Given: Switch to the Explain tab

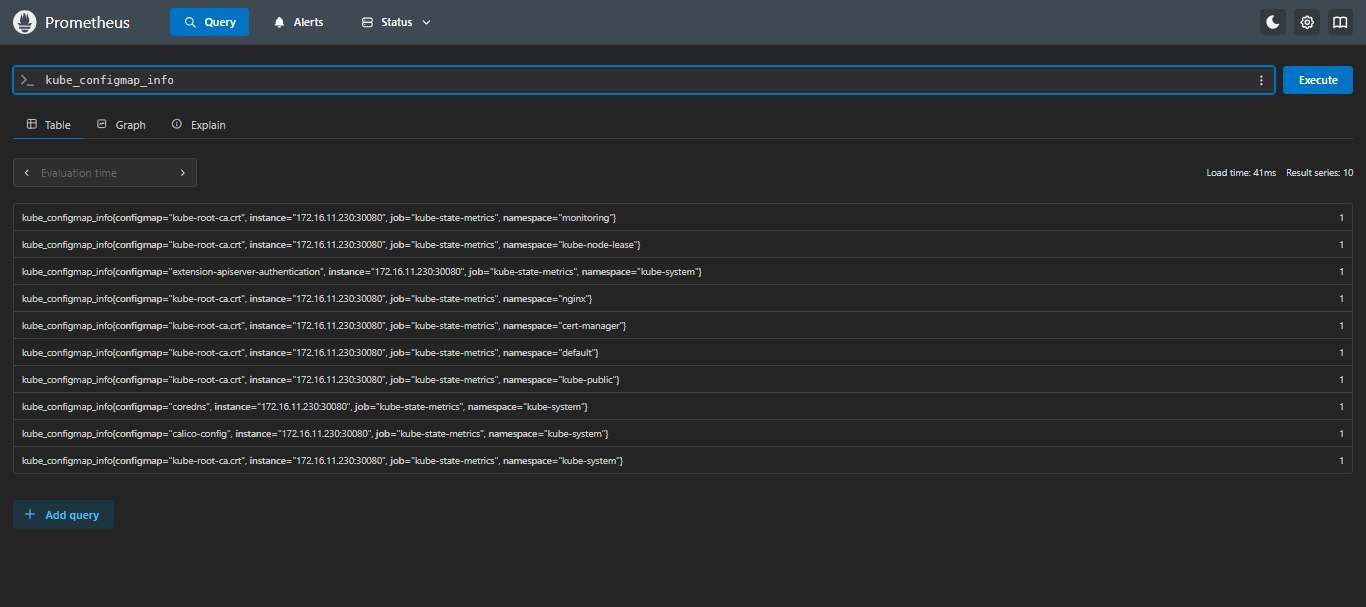Looking at the screenshot, I should [x=198, y=125].
